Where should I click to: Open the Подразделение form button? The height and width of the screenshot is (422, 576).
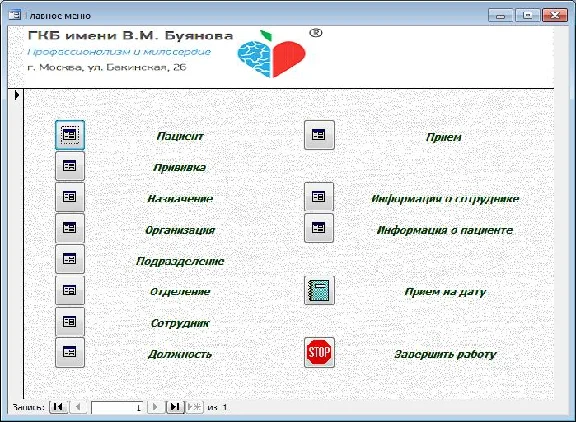pyautogui.click(x=70, y=259)
